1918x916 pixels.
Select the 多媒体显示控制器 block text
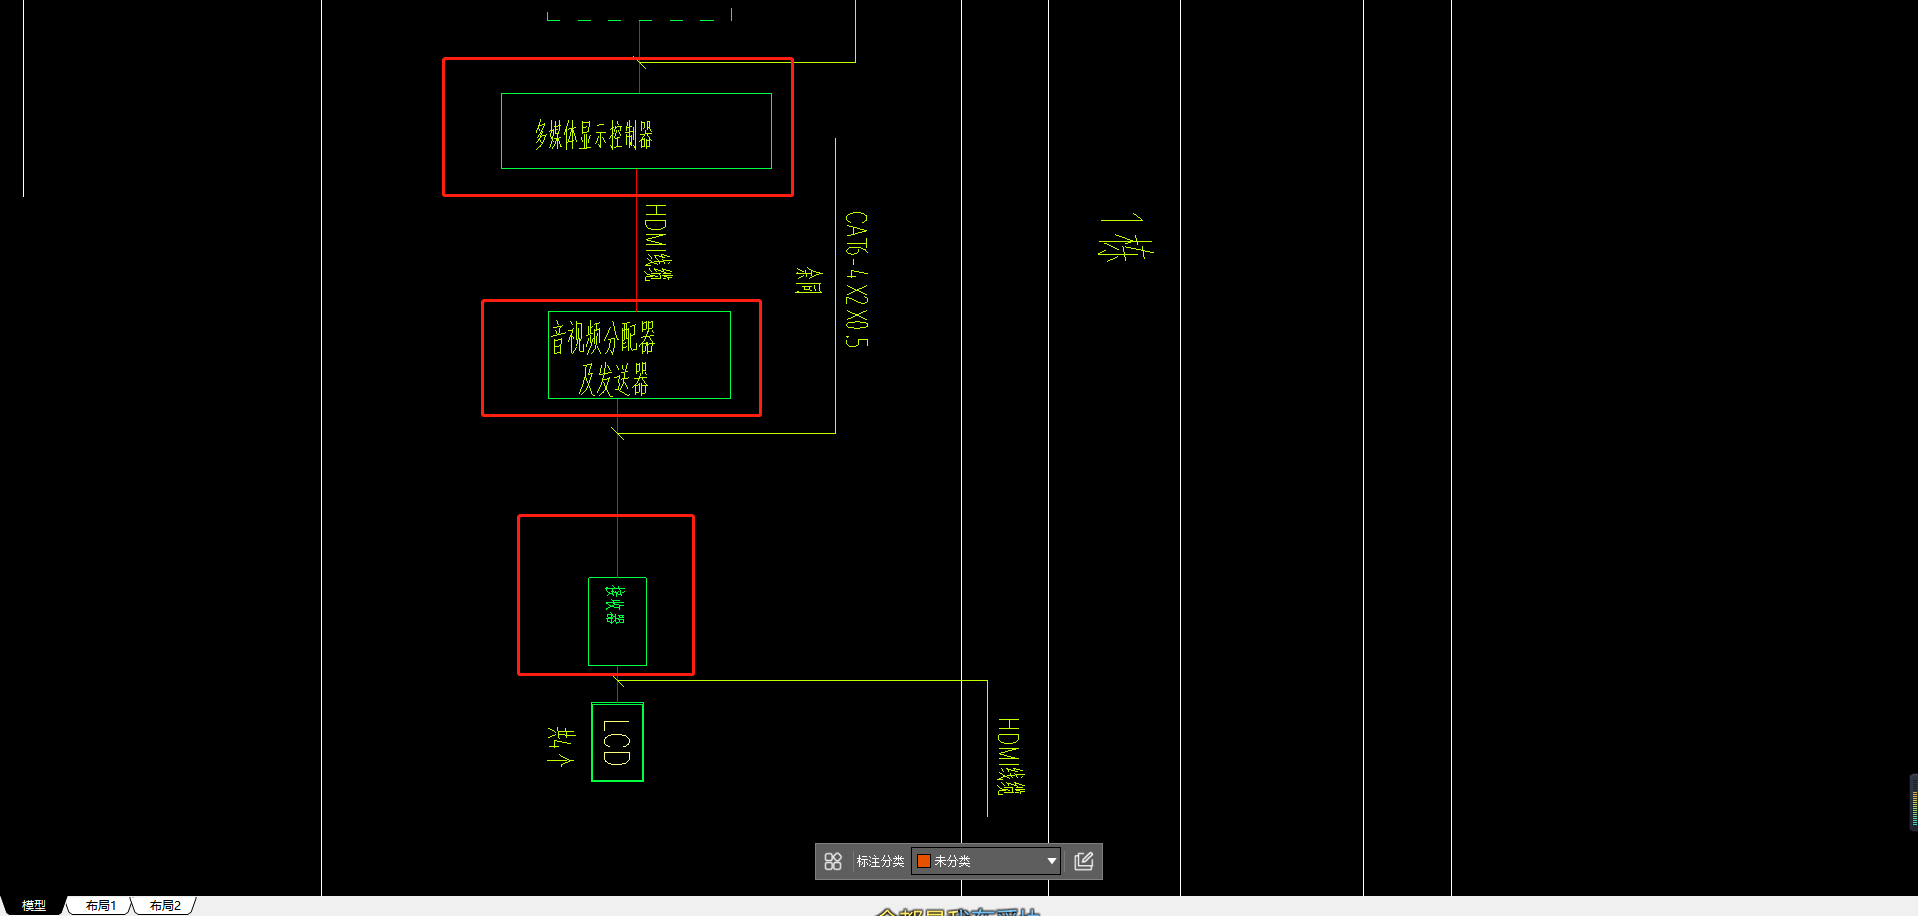(593, 135)
